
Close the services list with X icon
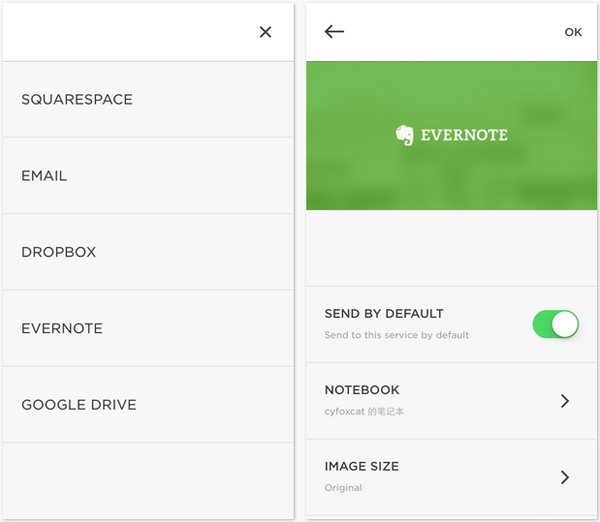pyautogui.click(x=265, y=32)
